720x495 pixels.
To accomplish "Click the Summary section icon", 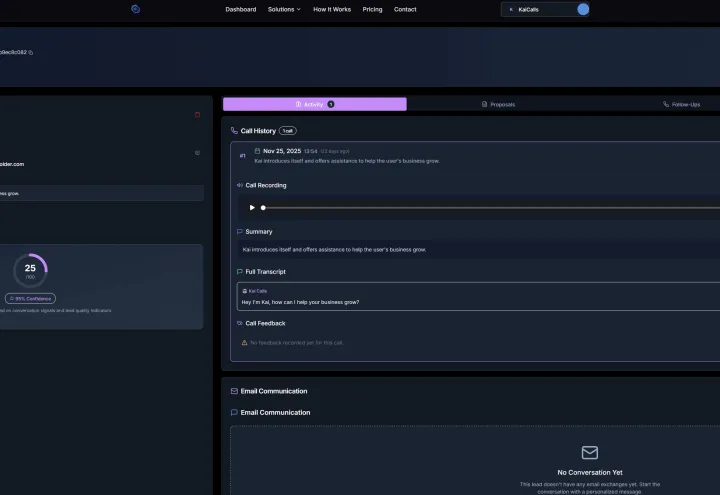I will click(240, 231).
